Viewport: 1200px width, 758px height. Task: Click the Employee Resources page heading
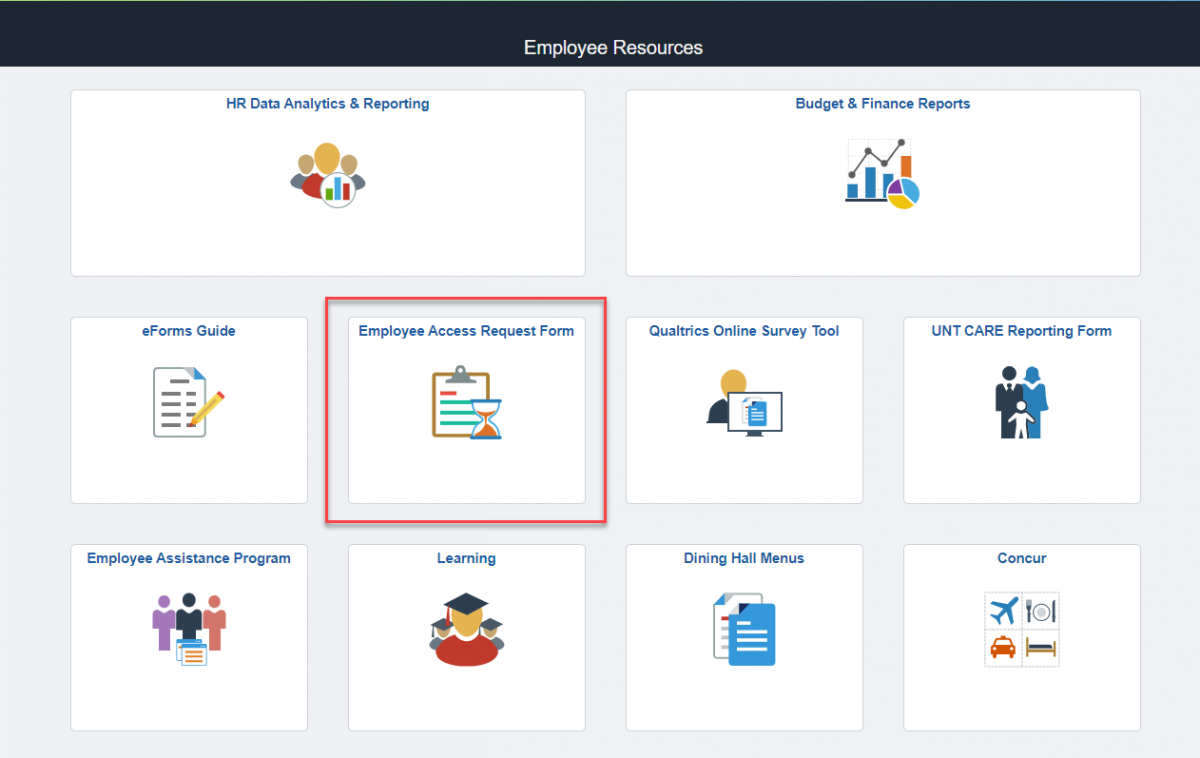pyautogui.click(x=613, y=48)
